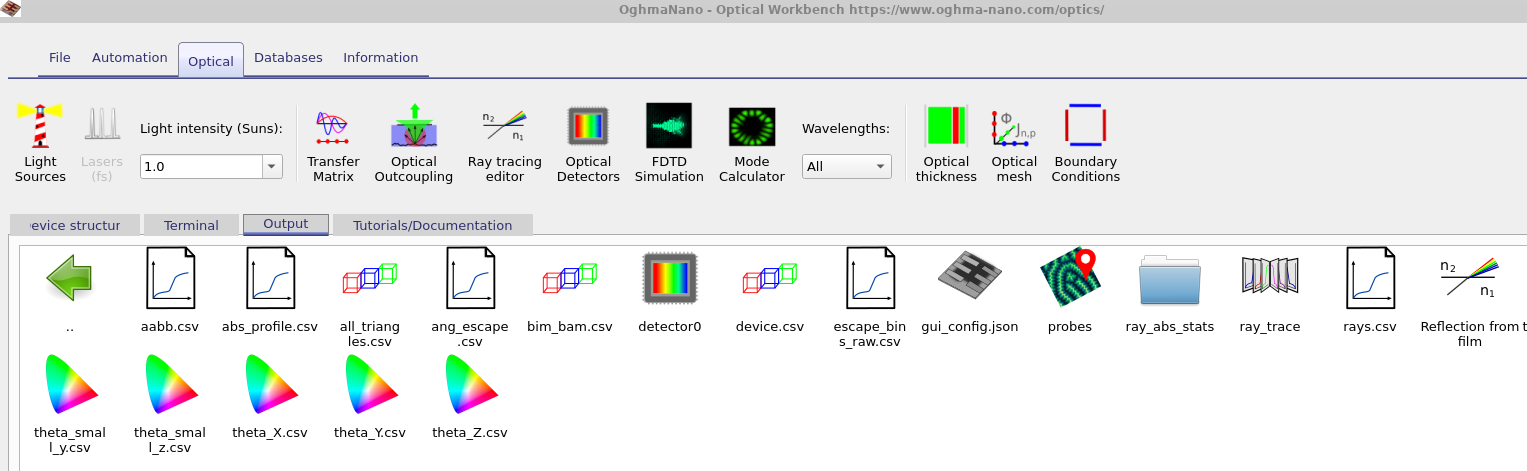The image size is (1527, 471).
Task: Select the Optical ribbon tab
Action: click(x=211, y=60)
